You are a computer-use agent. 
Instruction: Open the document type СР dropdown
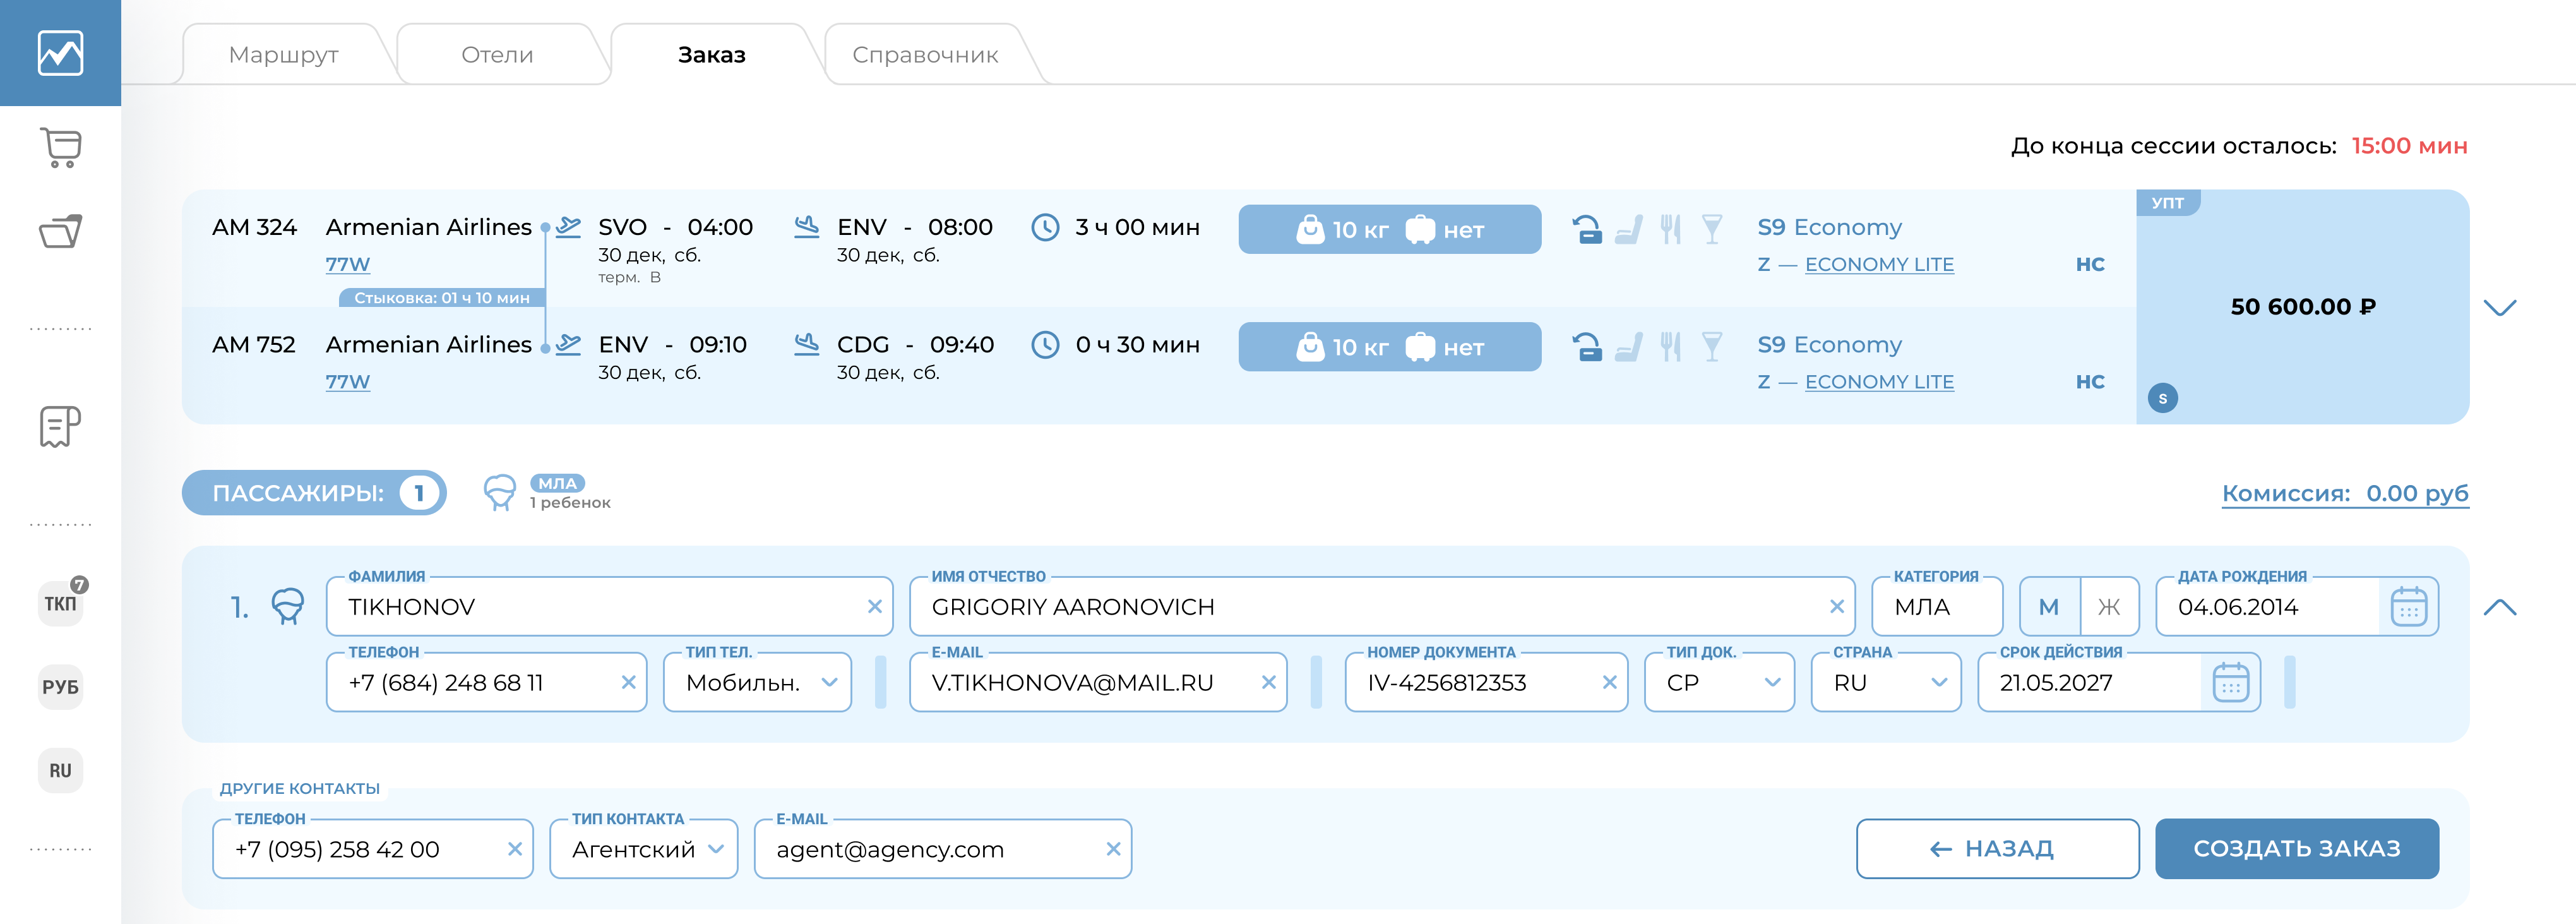(x=1719, y=683)
